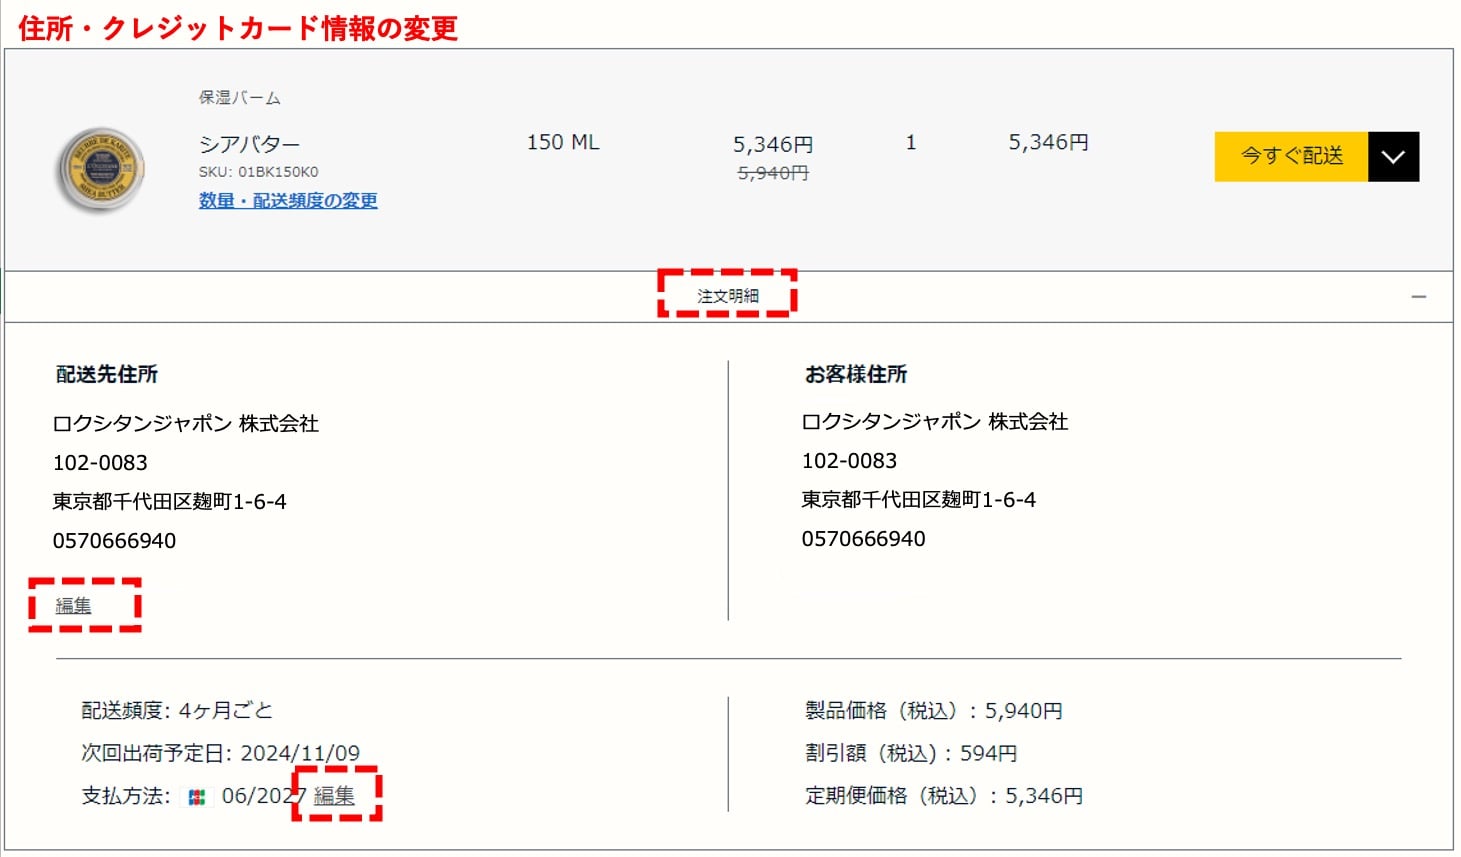Click the 150 ML size value

[x=563, y=142]
